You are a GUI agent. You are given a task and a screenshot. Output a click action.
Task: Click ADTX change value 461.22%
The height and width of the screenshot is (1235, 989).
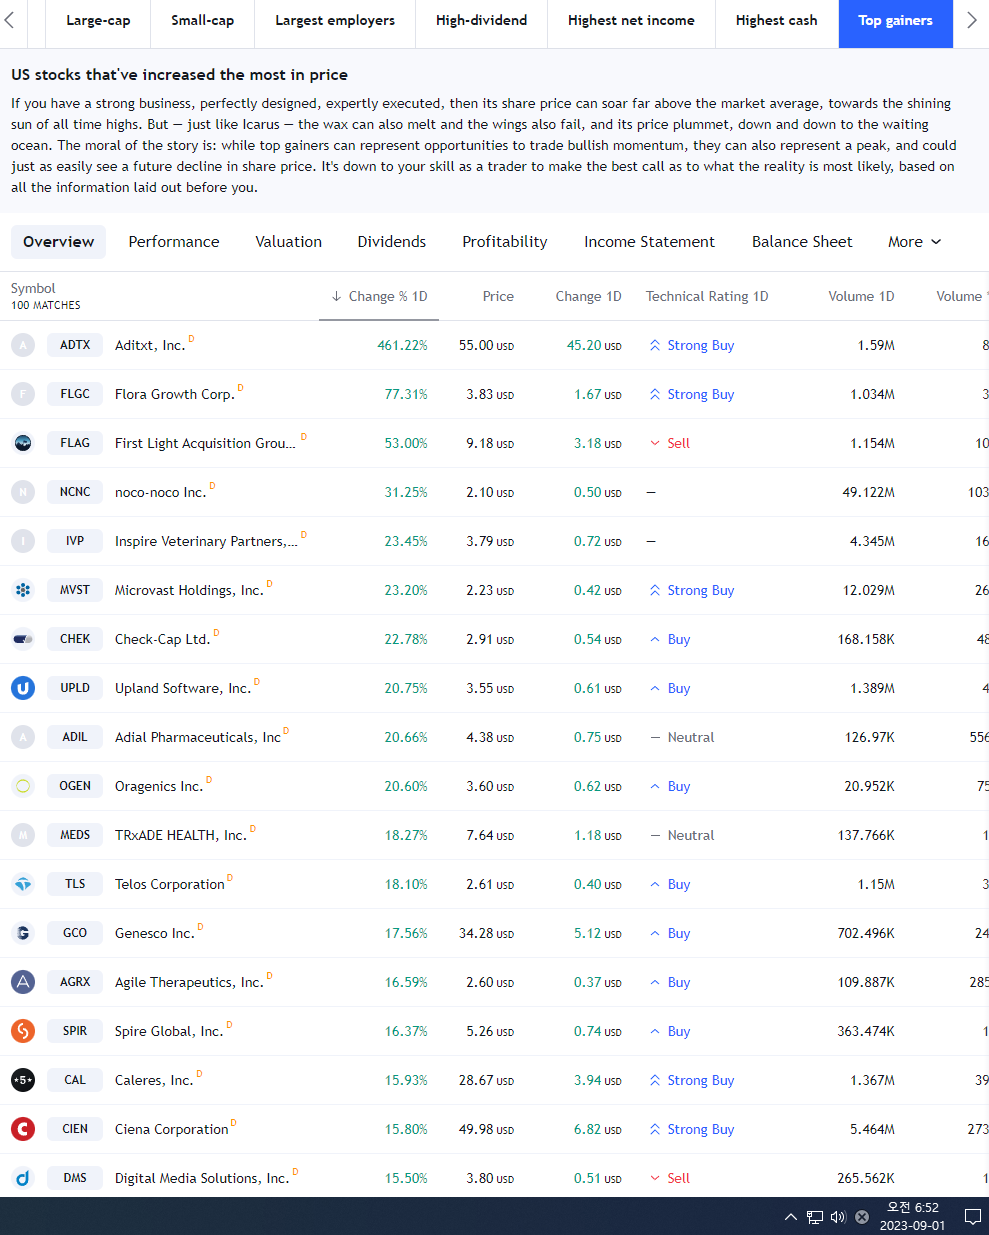click(x=402, y=345)
